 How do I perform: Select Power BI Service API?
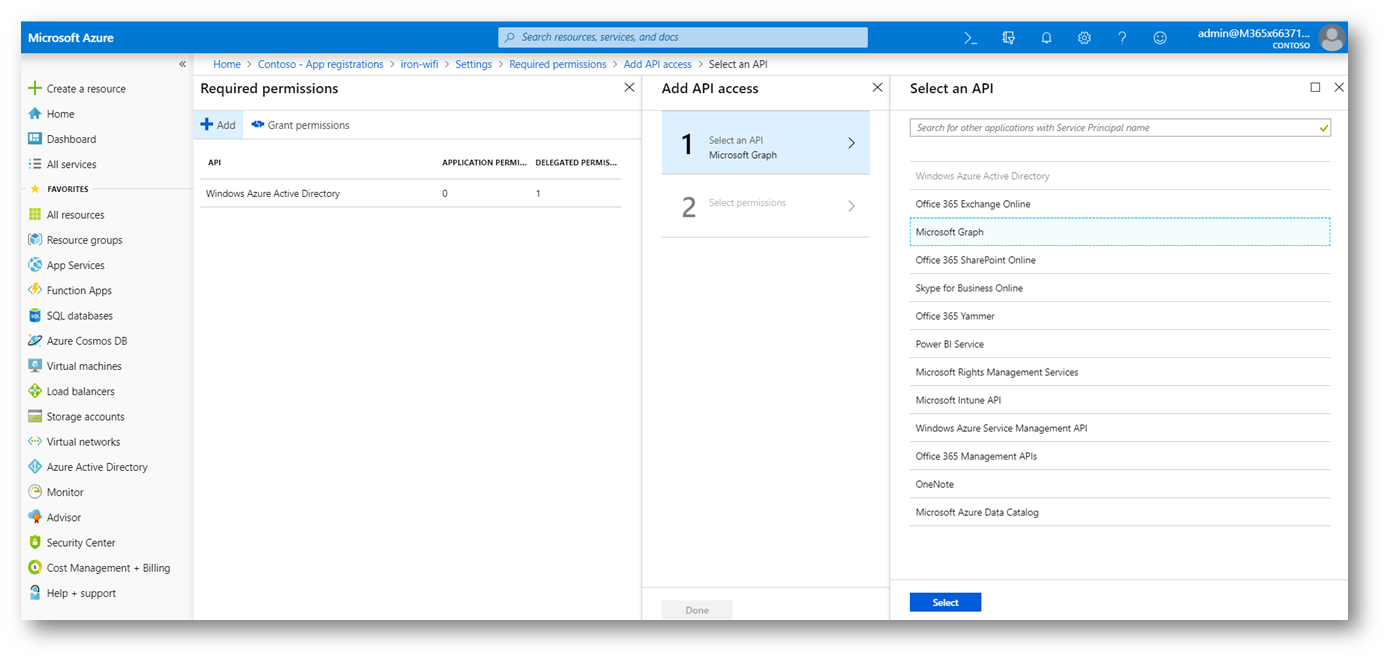1120,344
